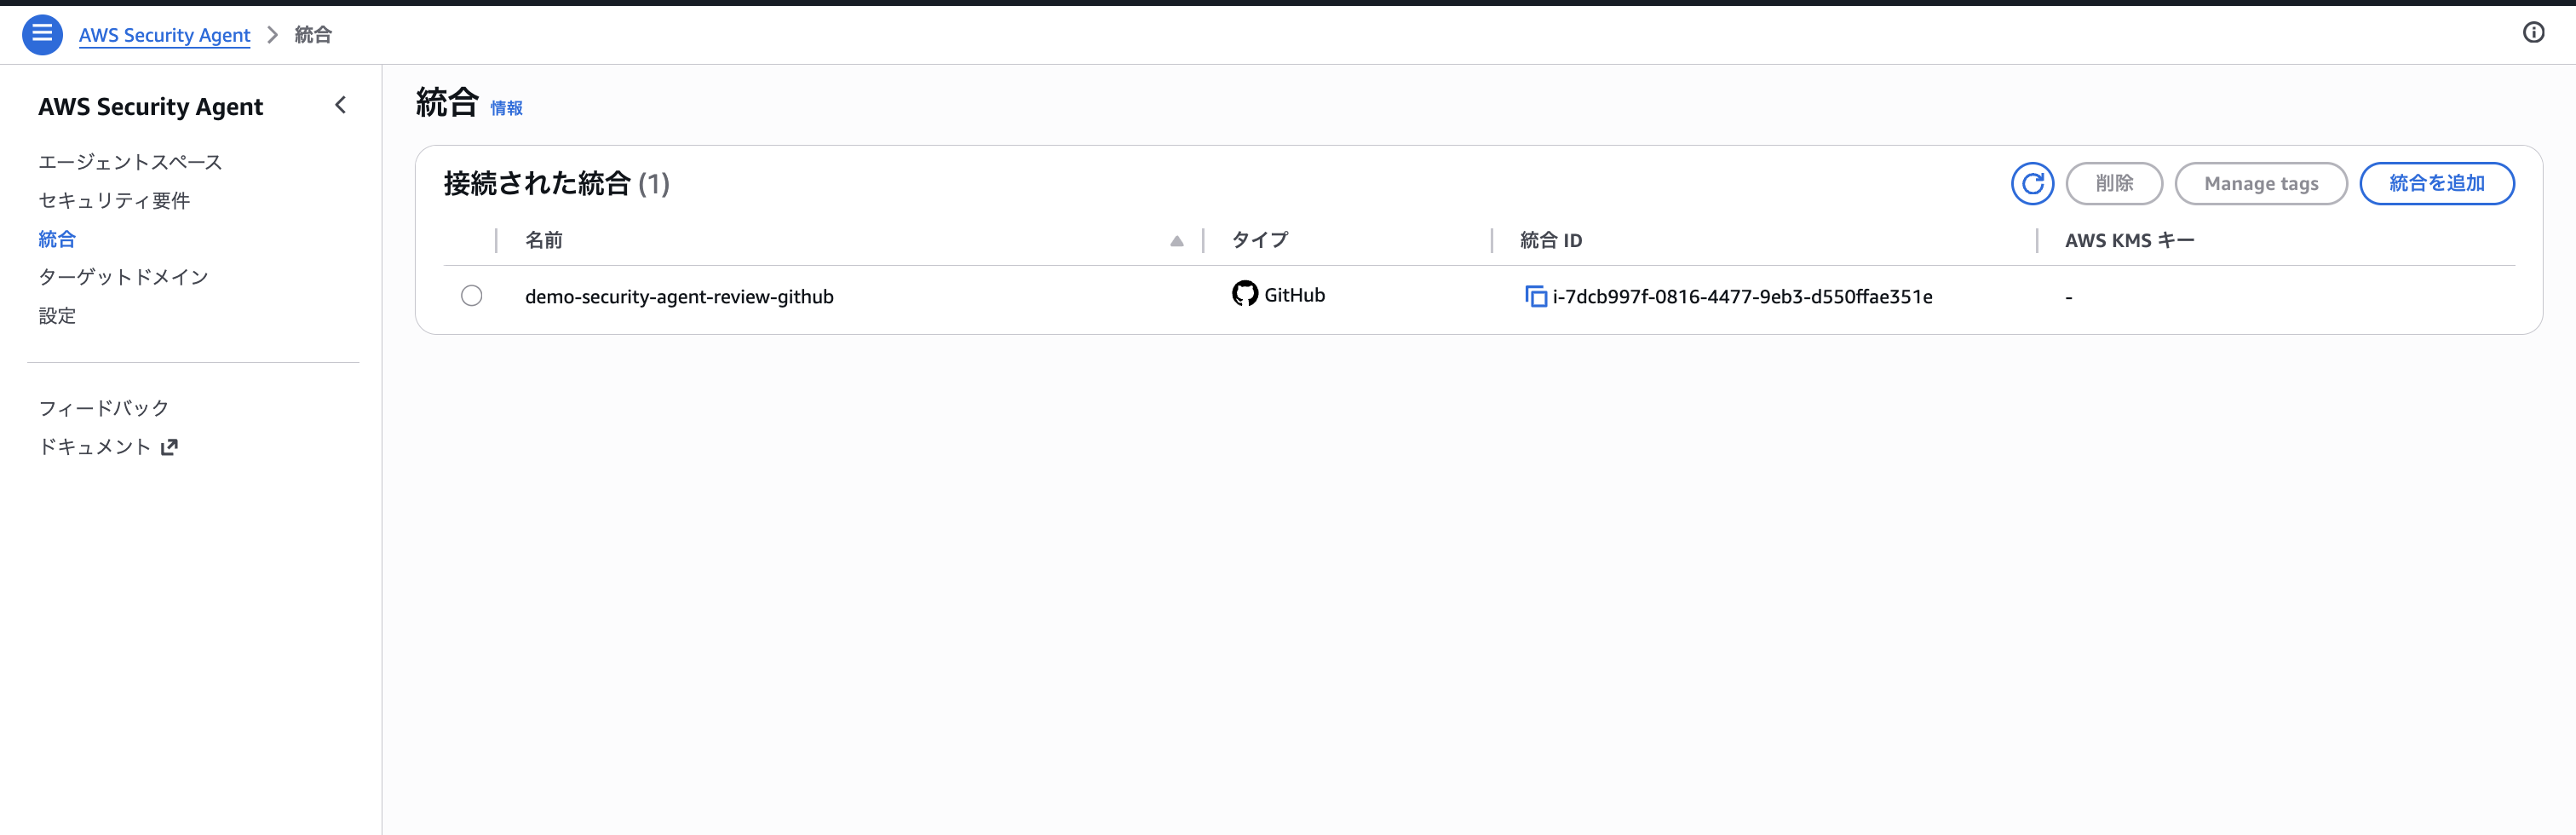This screenshot has width=2576, height=835.
Task: Open the navigation hamburger menu
Action: click(42, 33)
